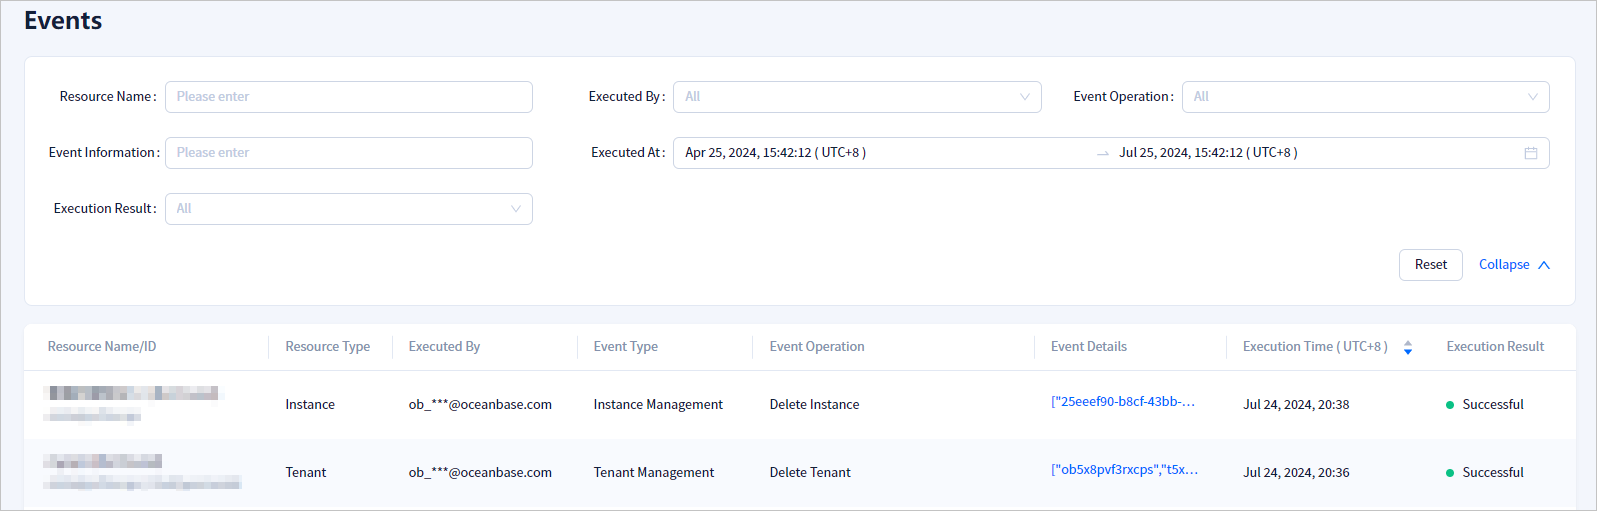
Task: Click the Resource Name/ID column header
Action: click(x=102, y=347)
